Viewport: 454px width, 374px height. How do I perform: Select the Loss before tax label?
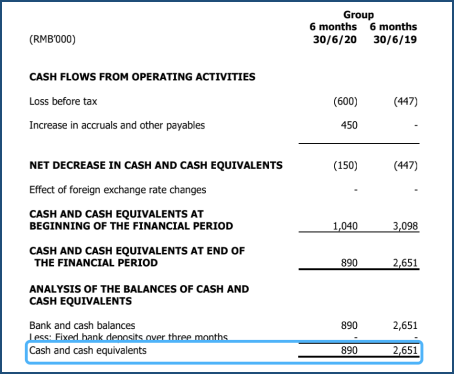[63, 101]
